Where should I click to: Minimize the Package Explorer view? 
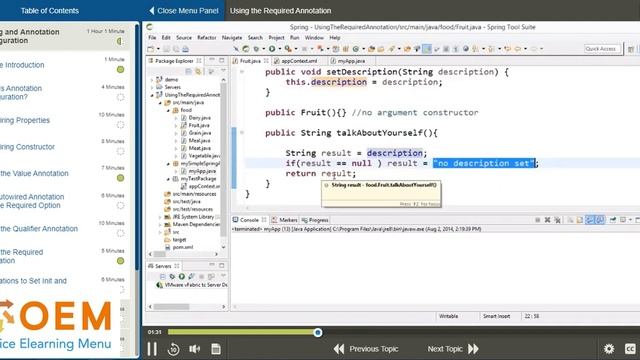(x=212, y=60)
